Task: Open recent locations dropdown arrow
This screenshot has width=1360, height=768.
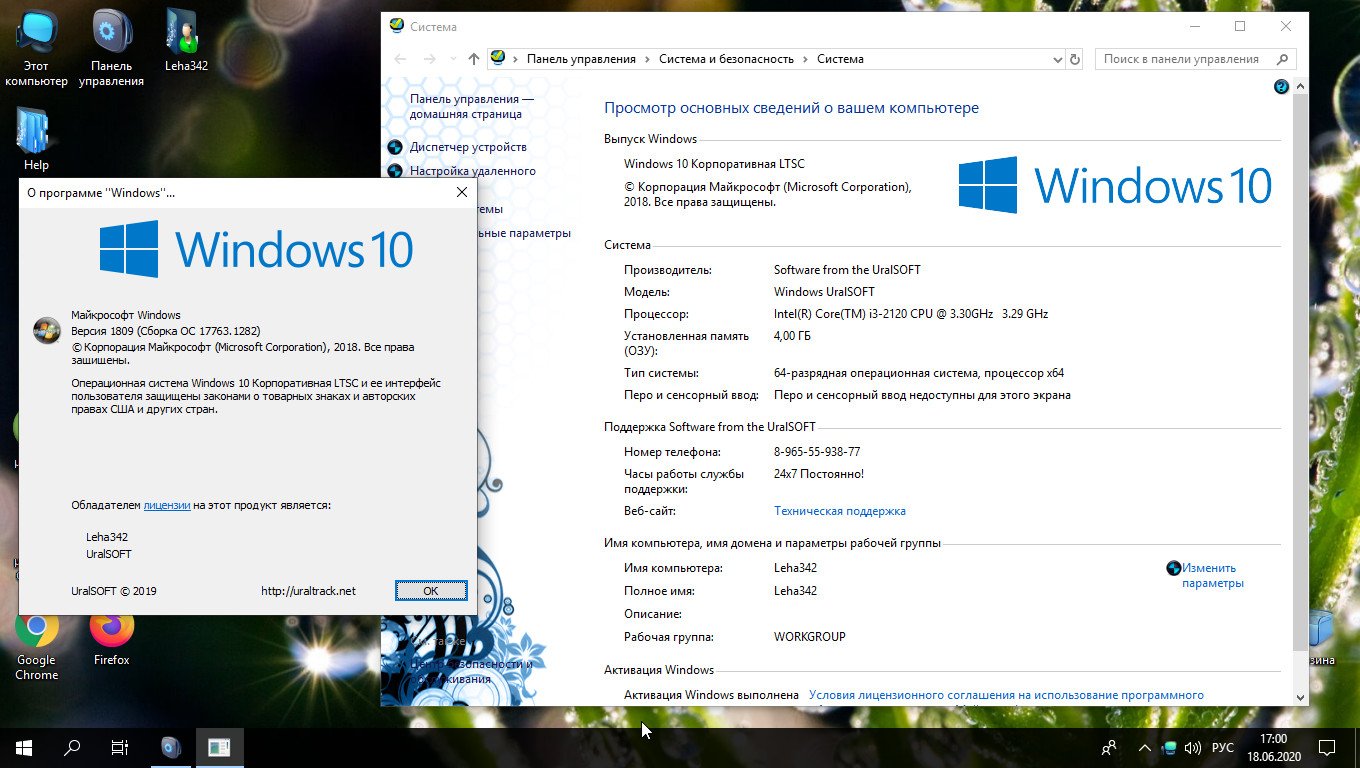Action: tap(454, 59)
